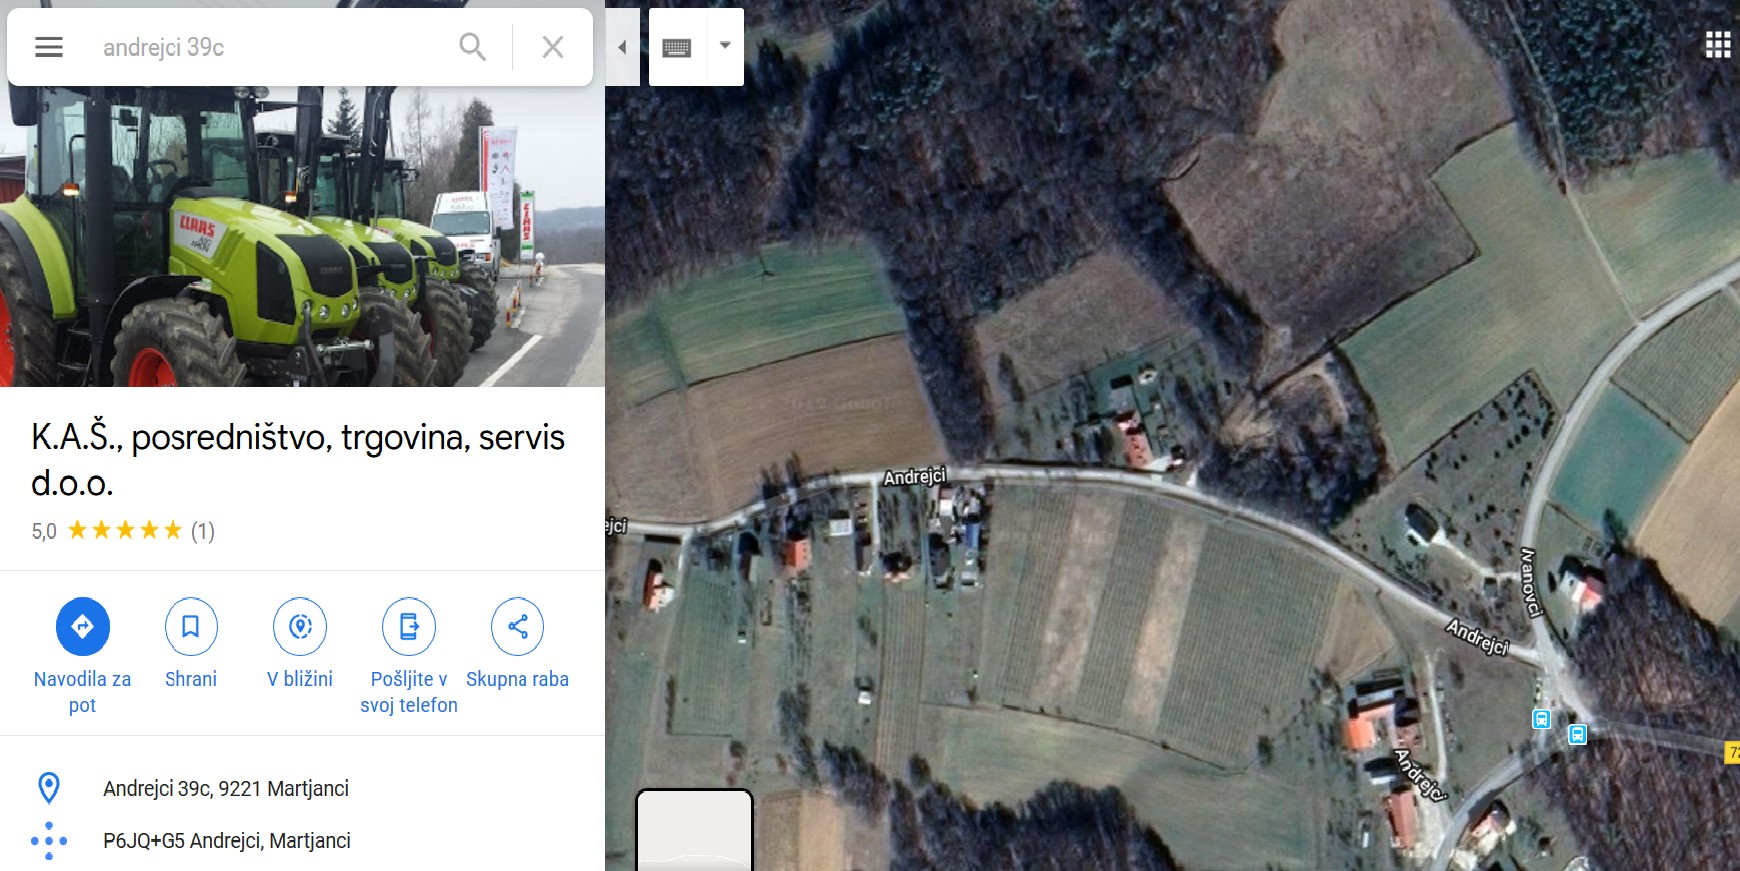The height and width of the screenshot is (871, 1740).
Task: Click the magnifying glass search icon
Action: tap(473, 47)
